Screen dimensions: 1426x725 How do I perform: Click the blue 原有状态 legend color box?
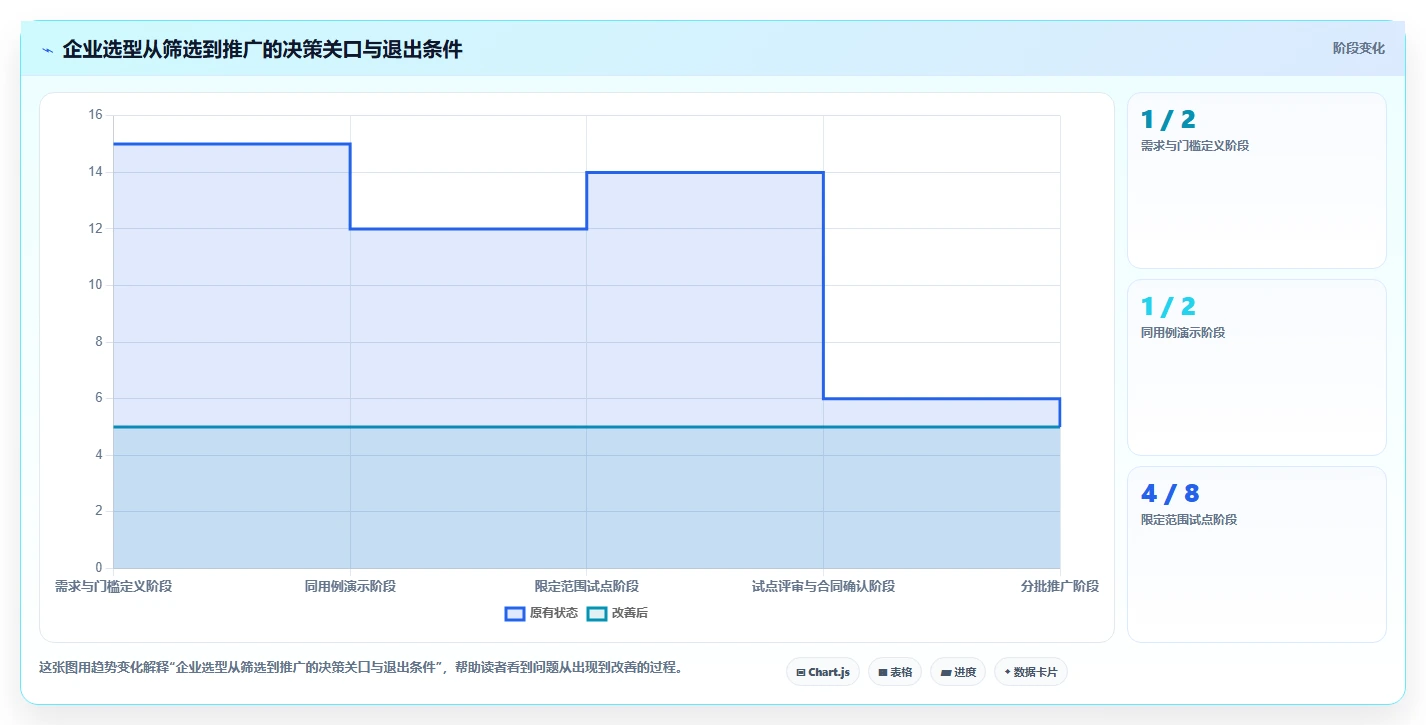[x=515, y=613]
